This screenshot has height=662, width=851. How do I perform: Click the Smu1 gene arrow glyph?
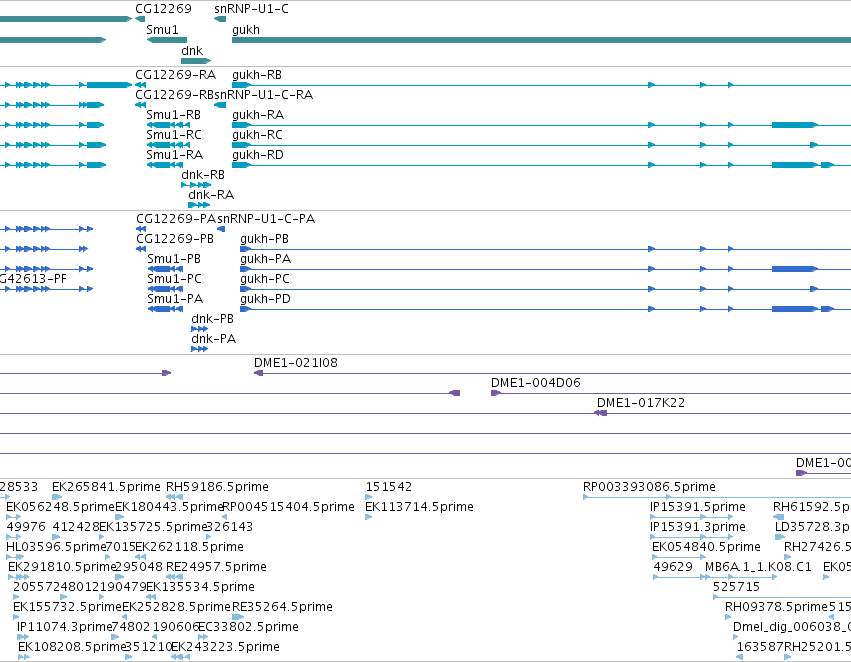click(167, 40)
